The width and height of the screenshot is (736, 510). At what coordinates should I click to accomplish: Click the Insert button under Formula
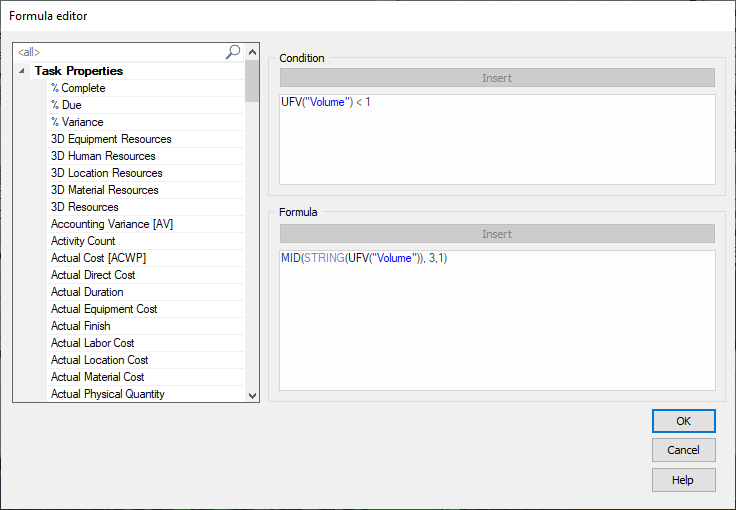(x=497, y=234)
